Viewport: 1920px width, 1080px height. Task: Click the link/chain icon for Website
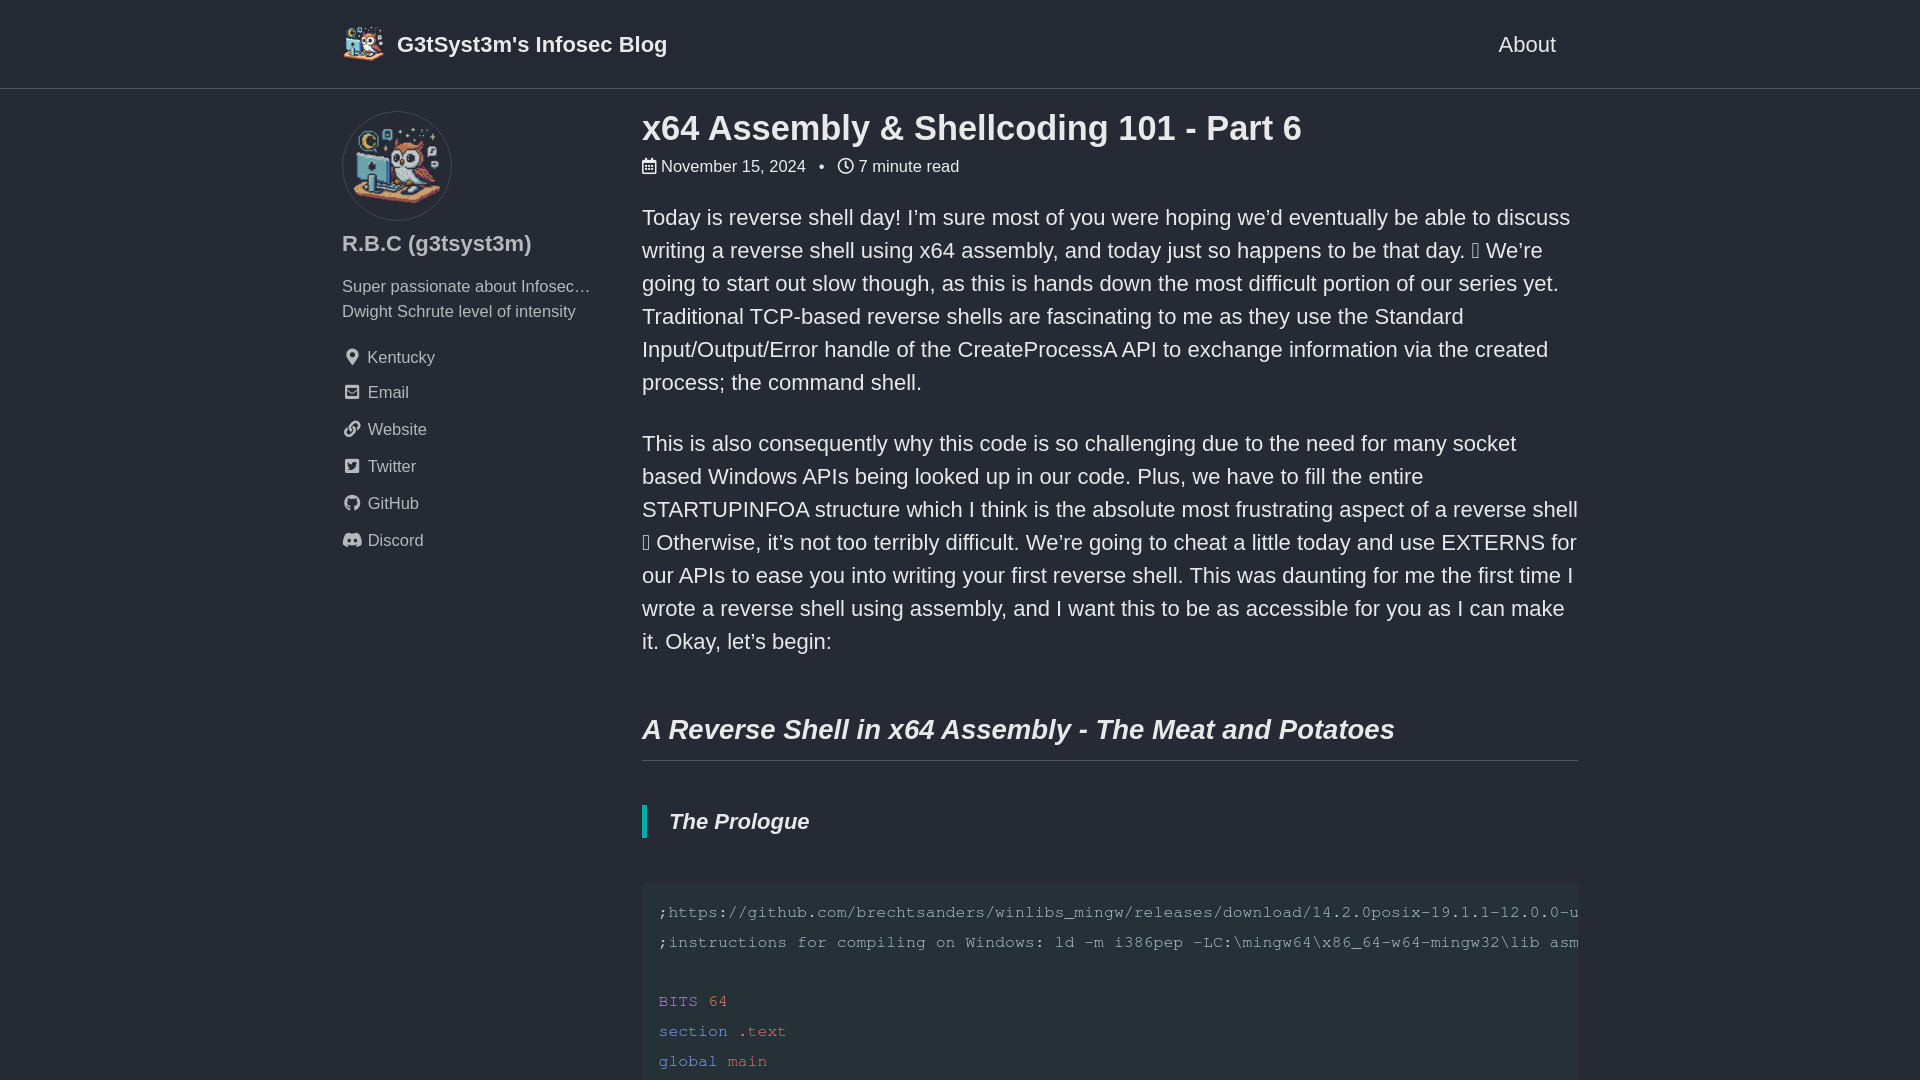click(352, 429)
